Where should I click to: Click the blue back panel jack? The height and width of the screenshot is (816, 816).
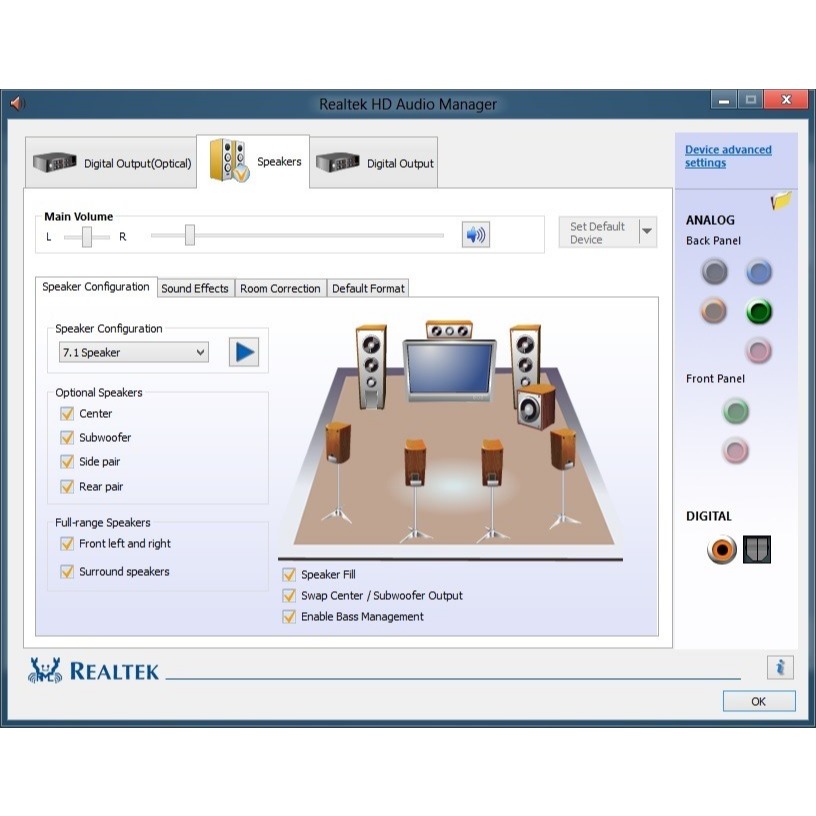click(x=759, y=272)
